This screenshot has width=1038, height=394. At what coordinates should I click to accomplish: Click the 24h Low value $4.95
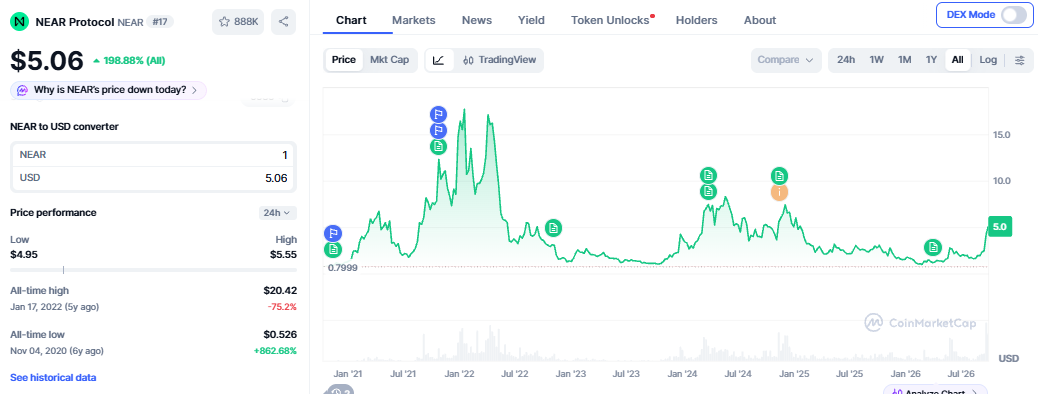click(x=24, y=254)
